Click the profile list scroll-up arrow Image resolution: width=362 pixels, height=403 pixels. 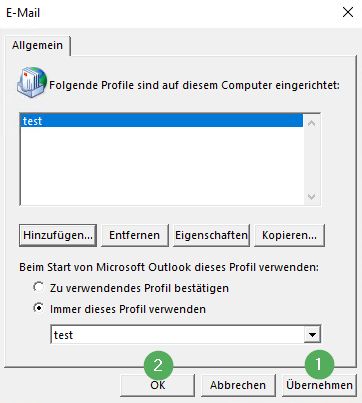(x=312, y=123)
